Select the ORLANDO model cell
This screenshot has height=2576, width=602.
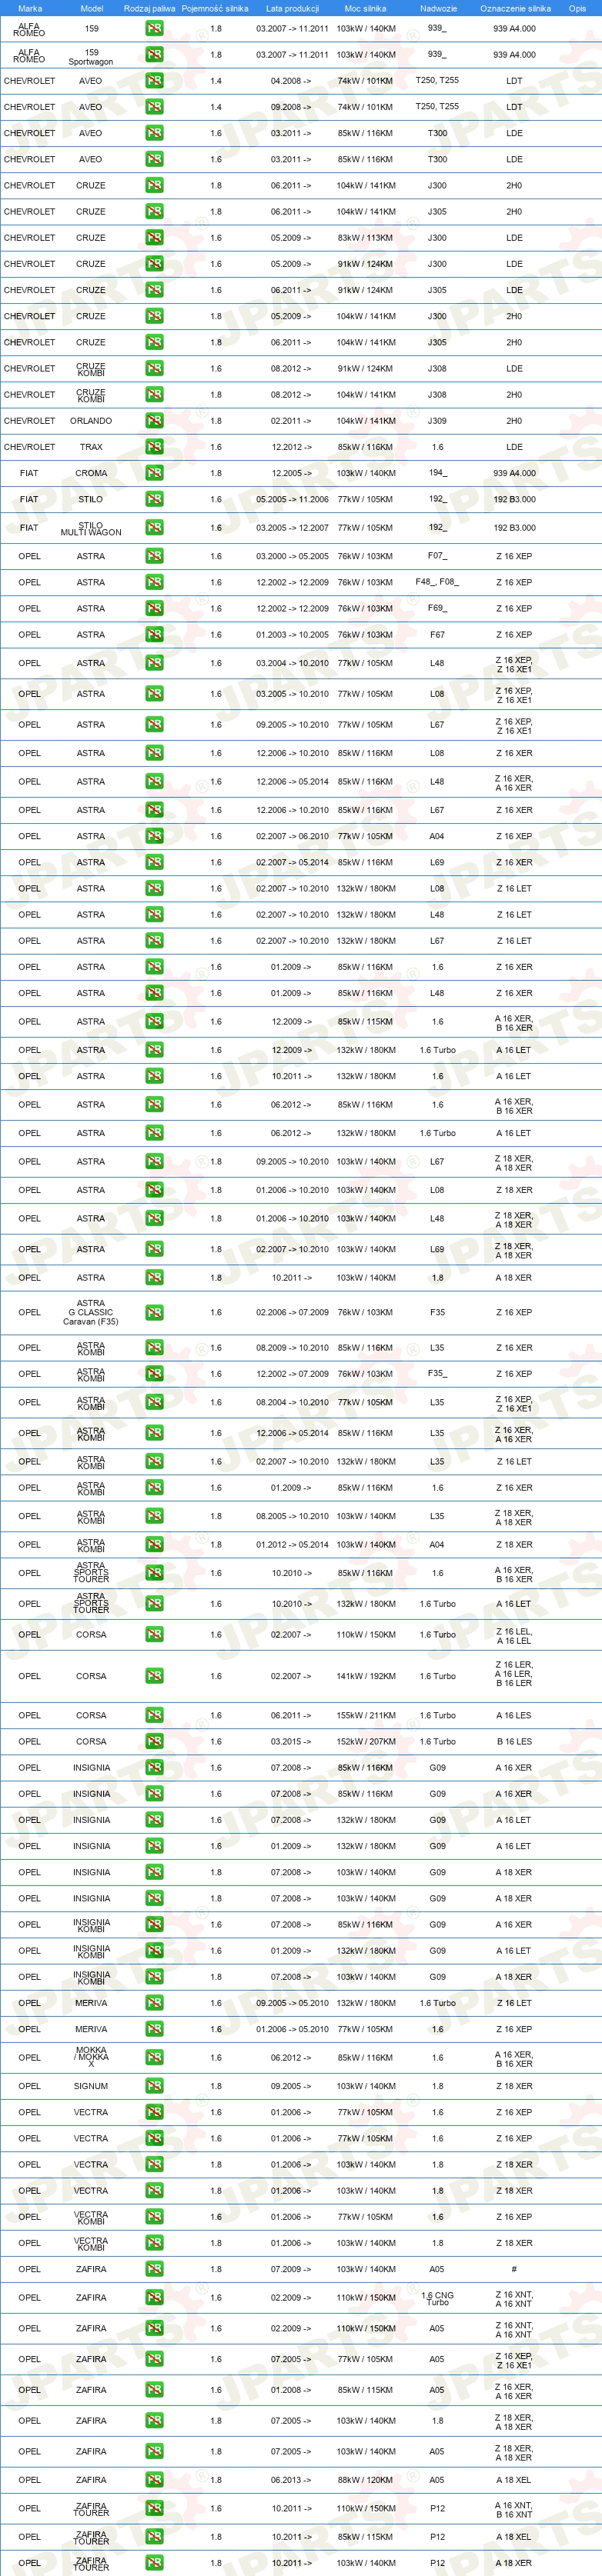(x=91, y=421)
